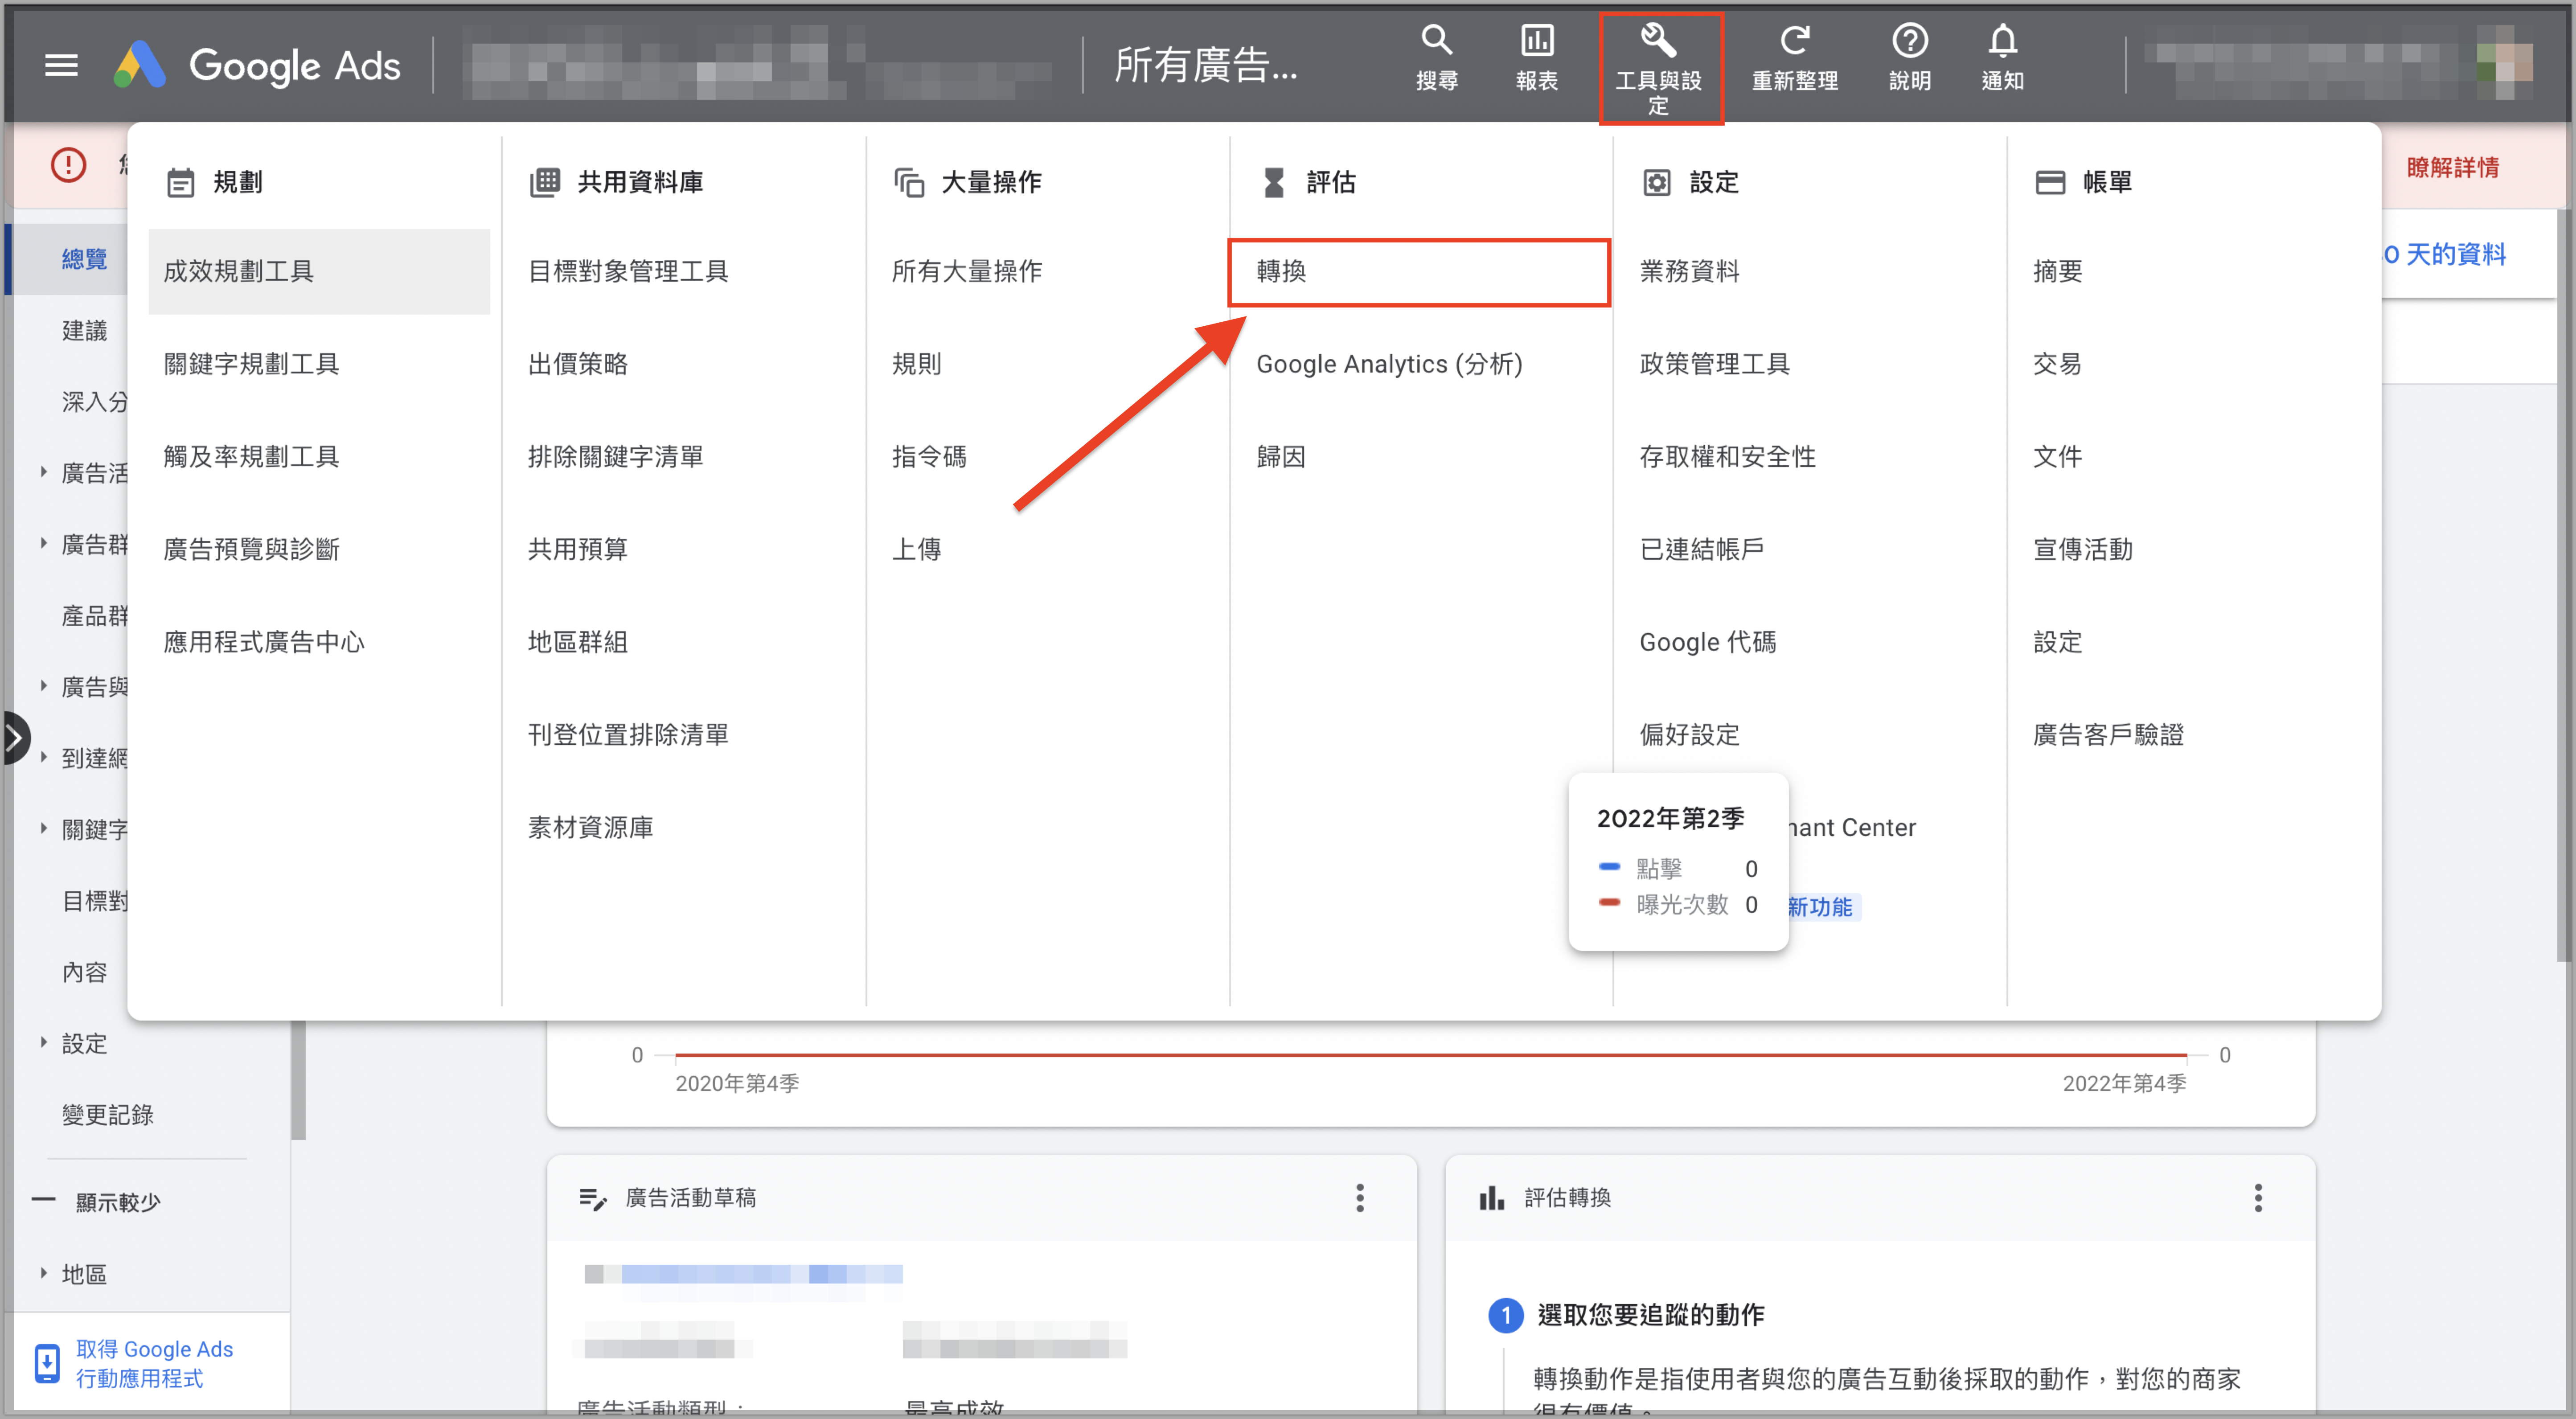
Task: Open 所有廣告… campaign scope selector
Action: (x=1206, y=66)
